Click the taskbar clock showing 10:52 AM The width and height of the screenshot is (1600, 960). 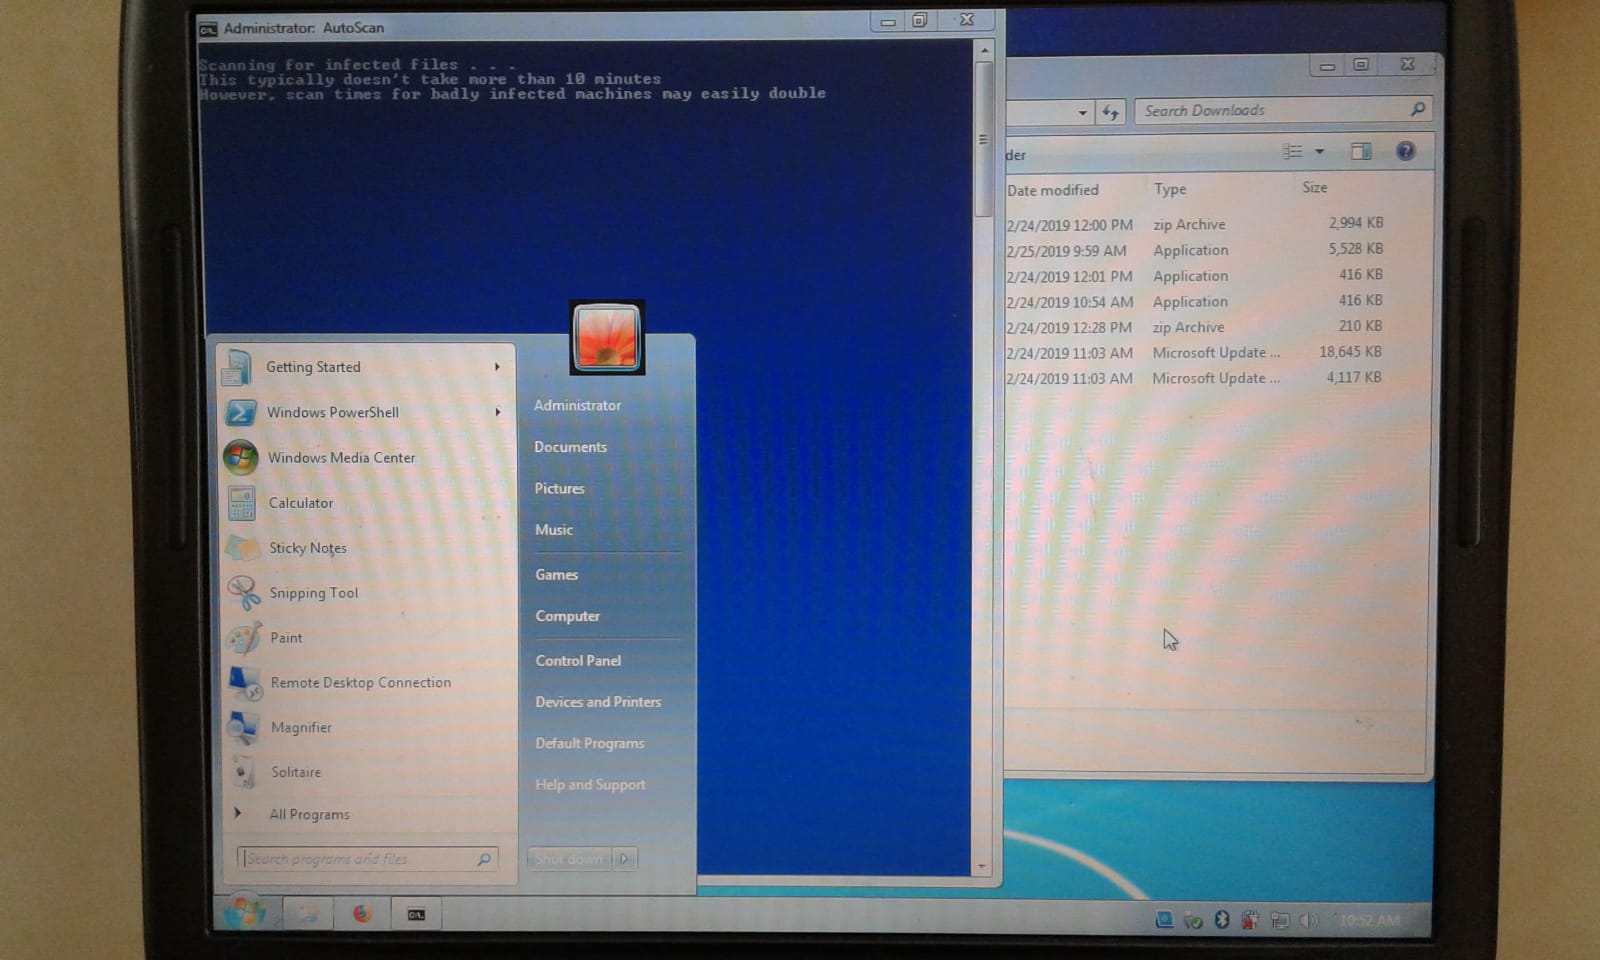click(x=1369, y=920)
